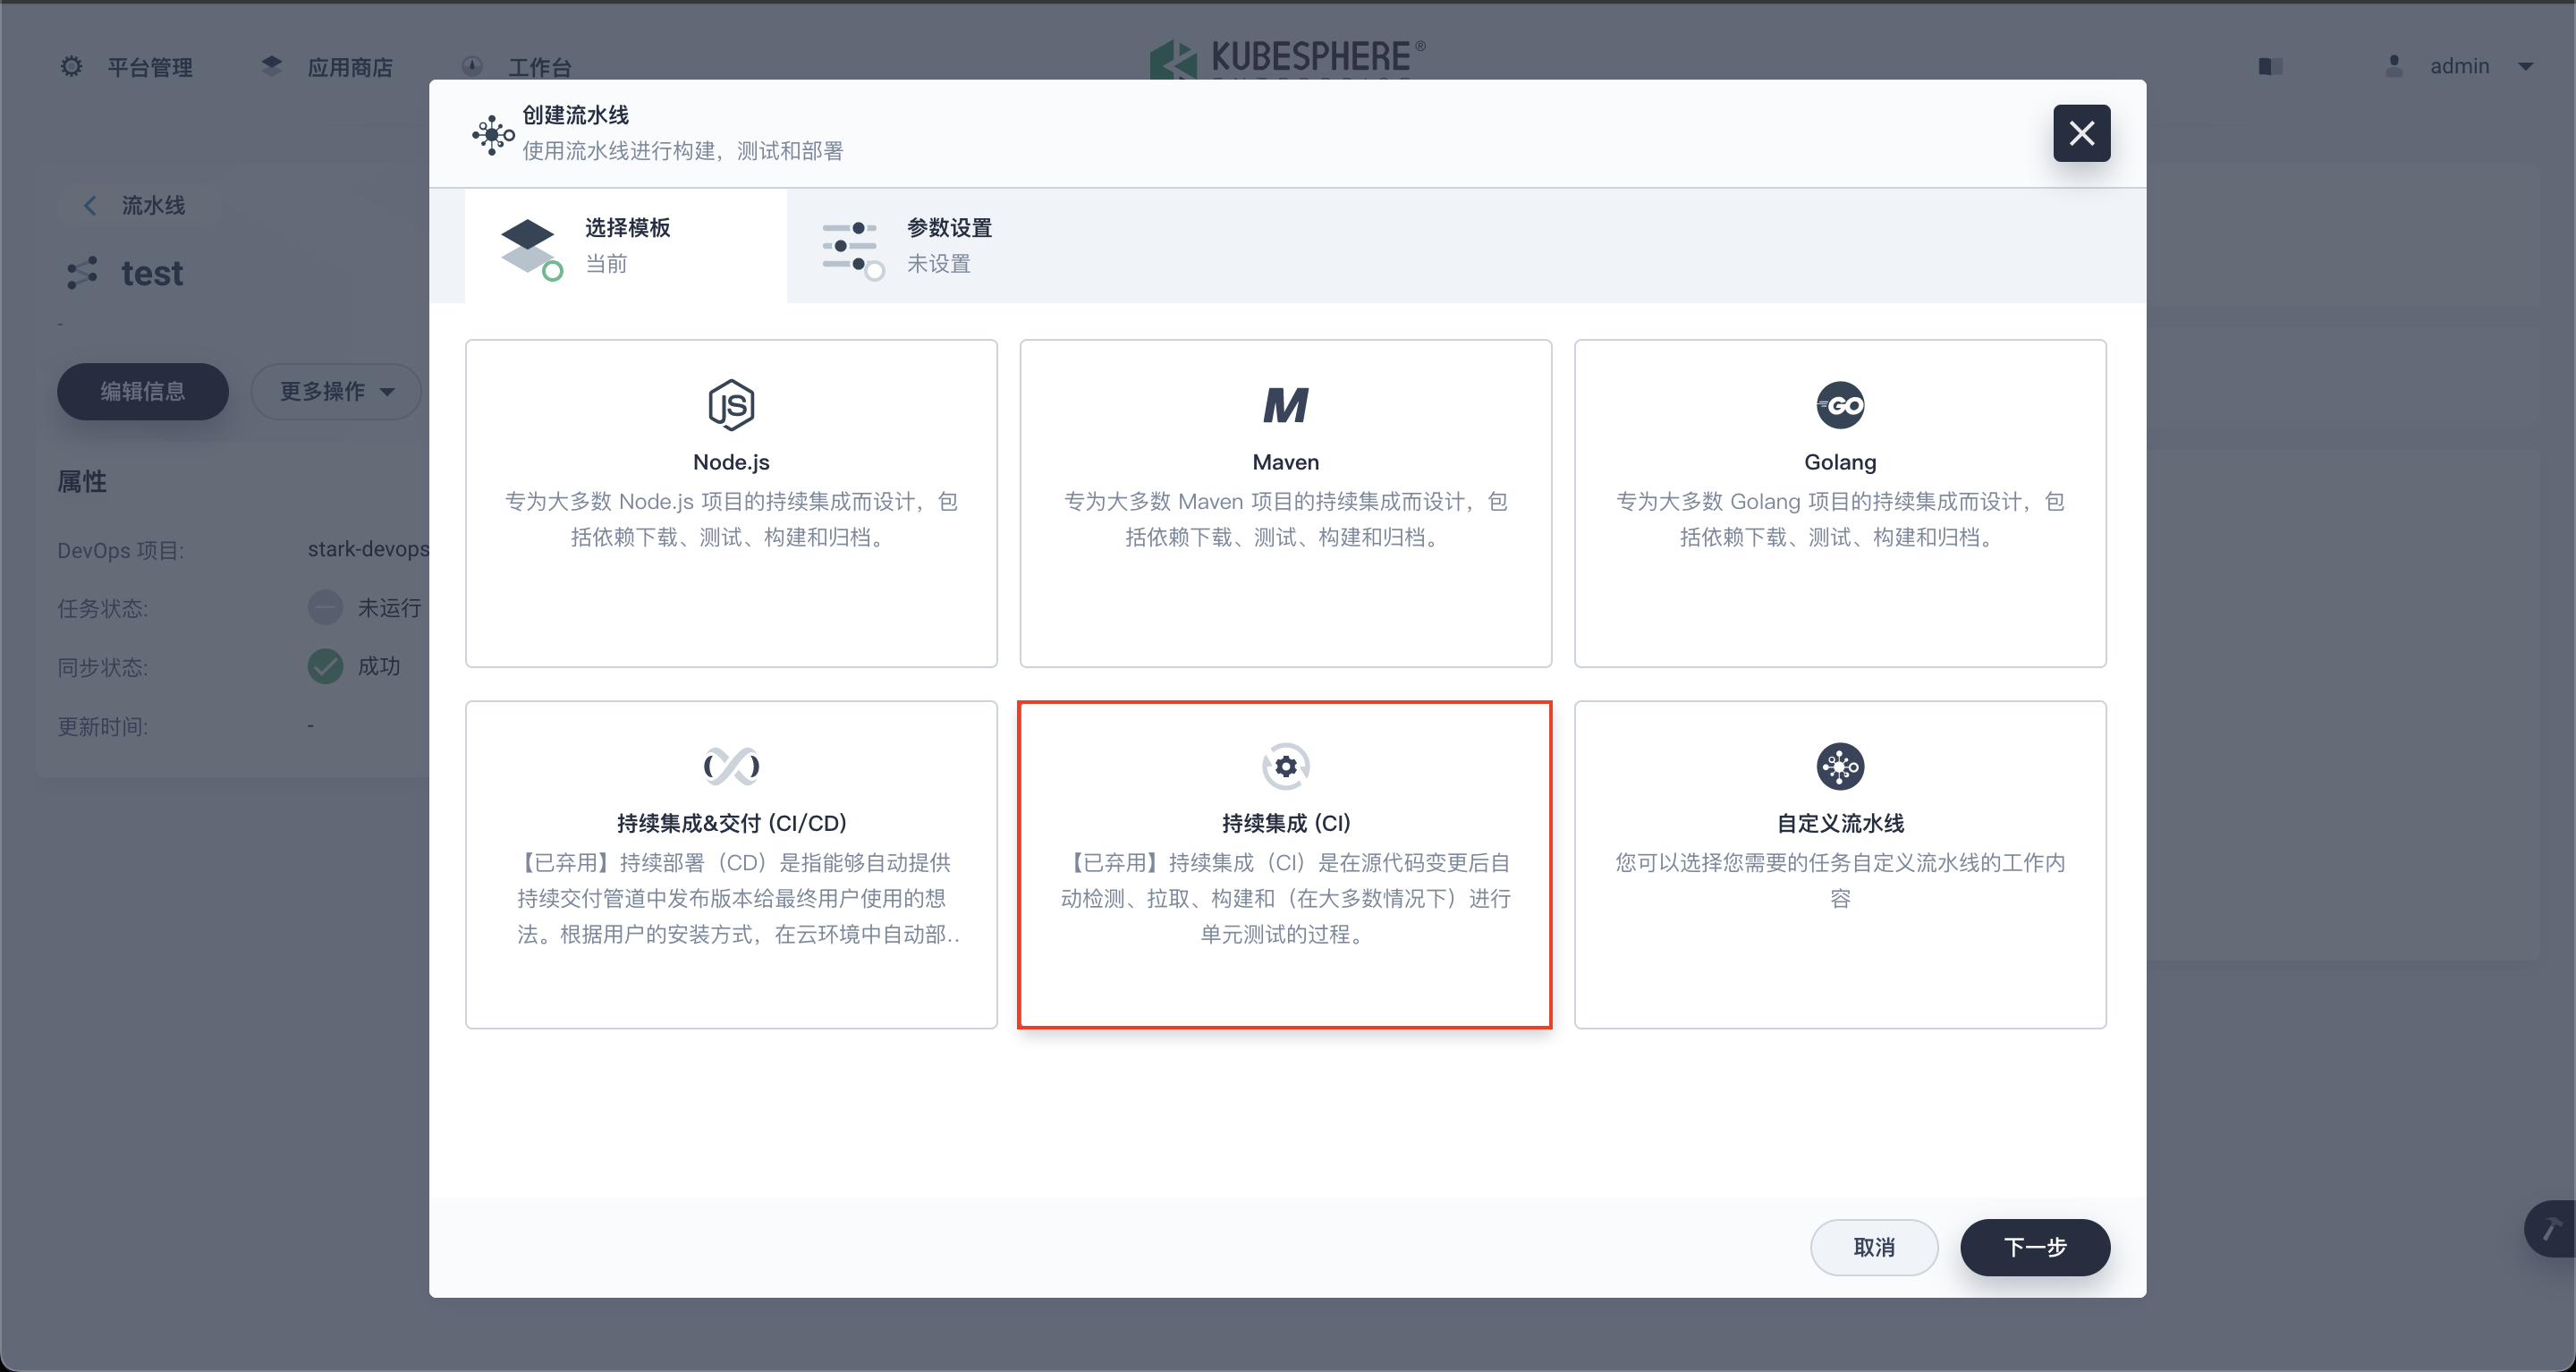The width and height of the screenshot is (2576, 1372).
Task: Click the 下一步 button
Action: point(2034,1247)
